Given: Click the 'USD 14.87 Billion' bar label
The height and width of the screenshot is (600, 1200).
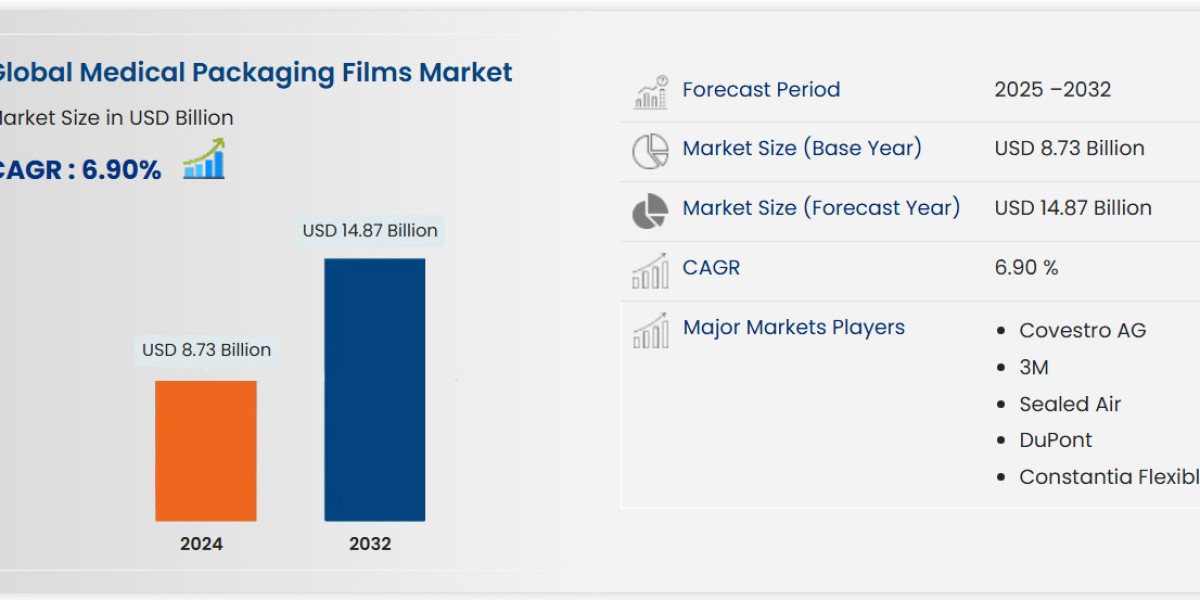Looking at the screenshot, I should 370,231.
